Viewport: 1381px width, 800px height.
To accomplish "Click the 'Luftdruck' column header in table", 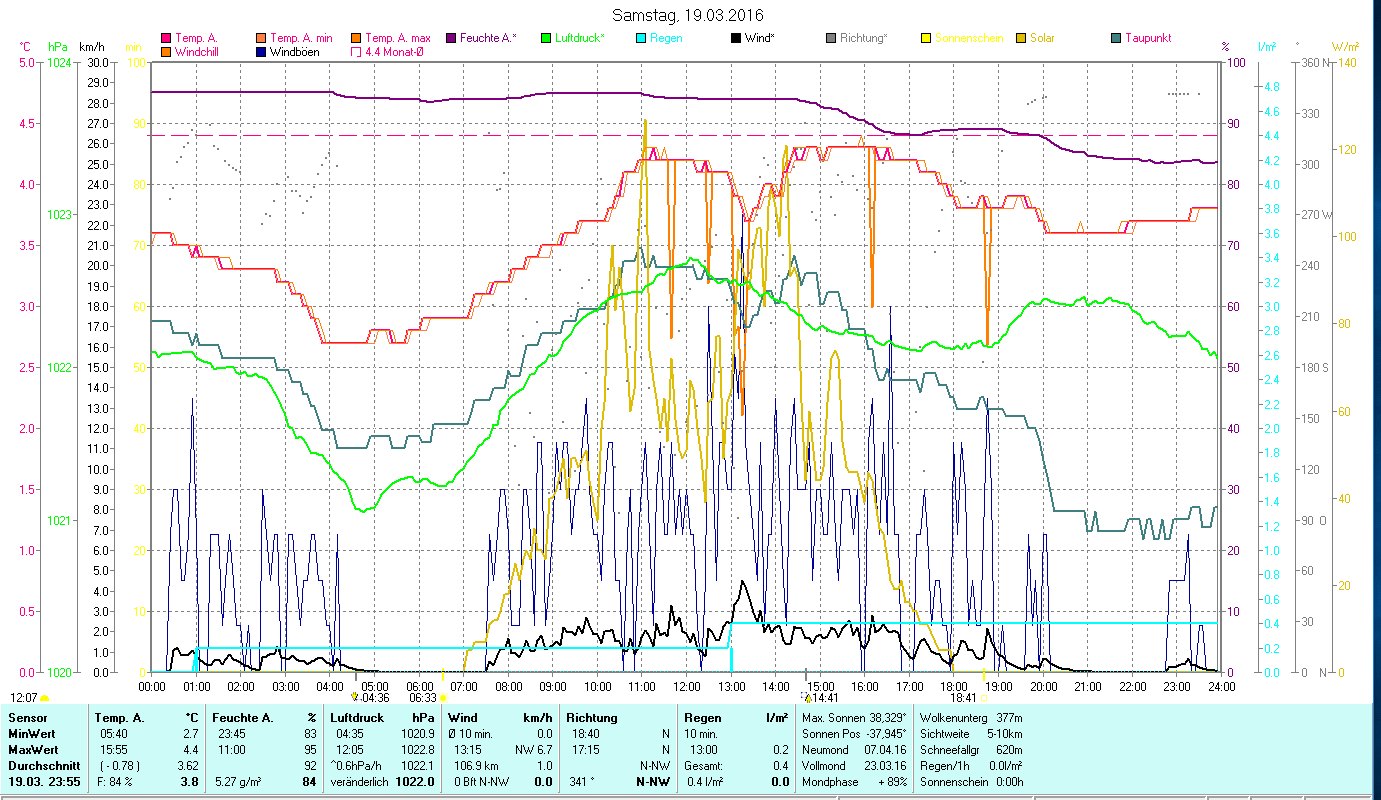I will (x=359, y=718).
